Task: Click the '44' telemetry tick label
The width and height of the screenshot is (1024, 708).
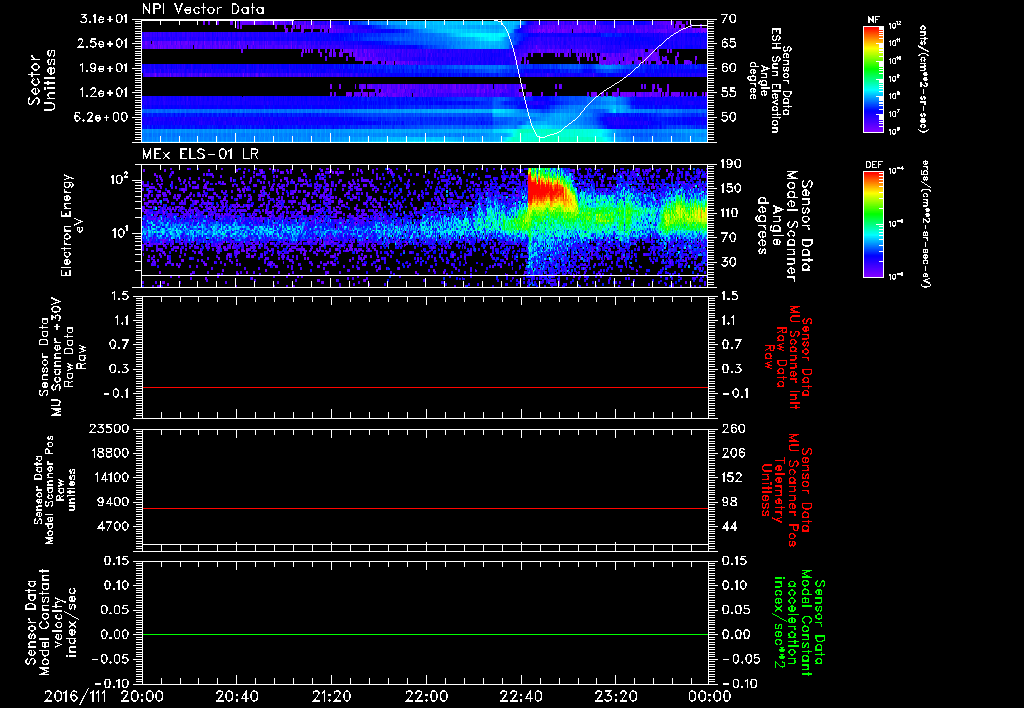Action: click(729, 526)
